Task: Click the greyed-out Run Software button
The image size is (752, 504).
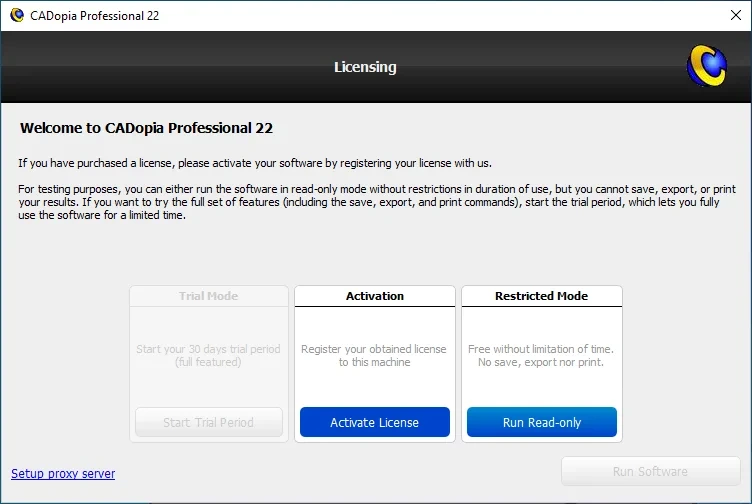Action: (x=650, y=471)
